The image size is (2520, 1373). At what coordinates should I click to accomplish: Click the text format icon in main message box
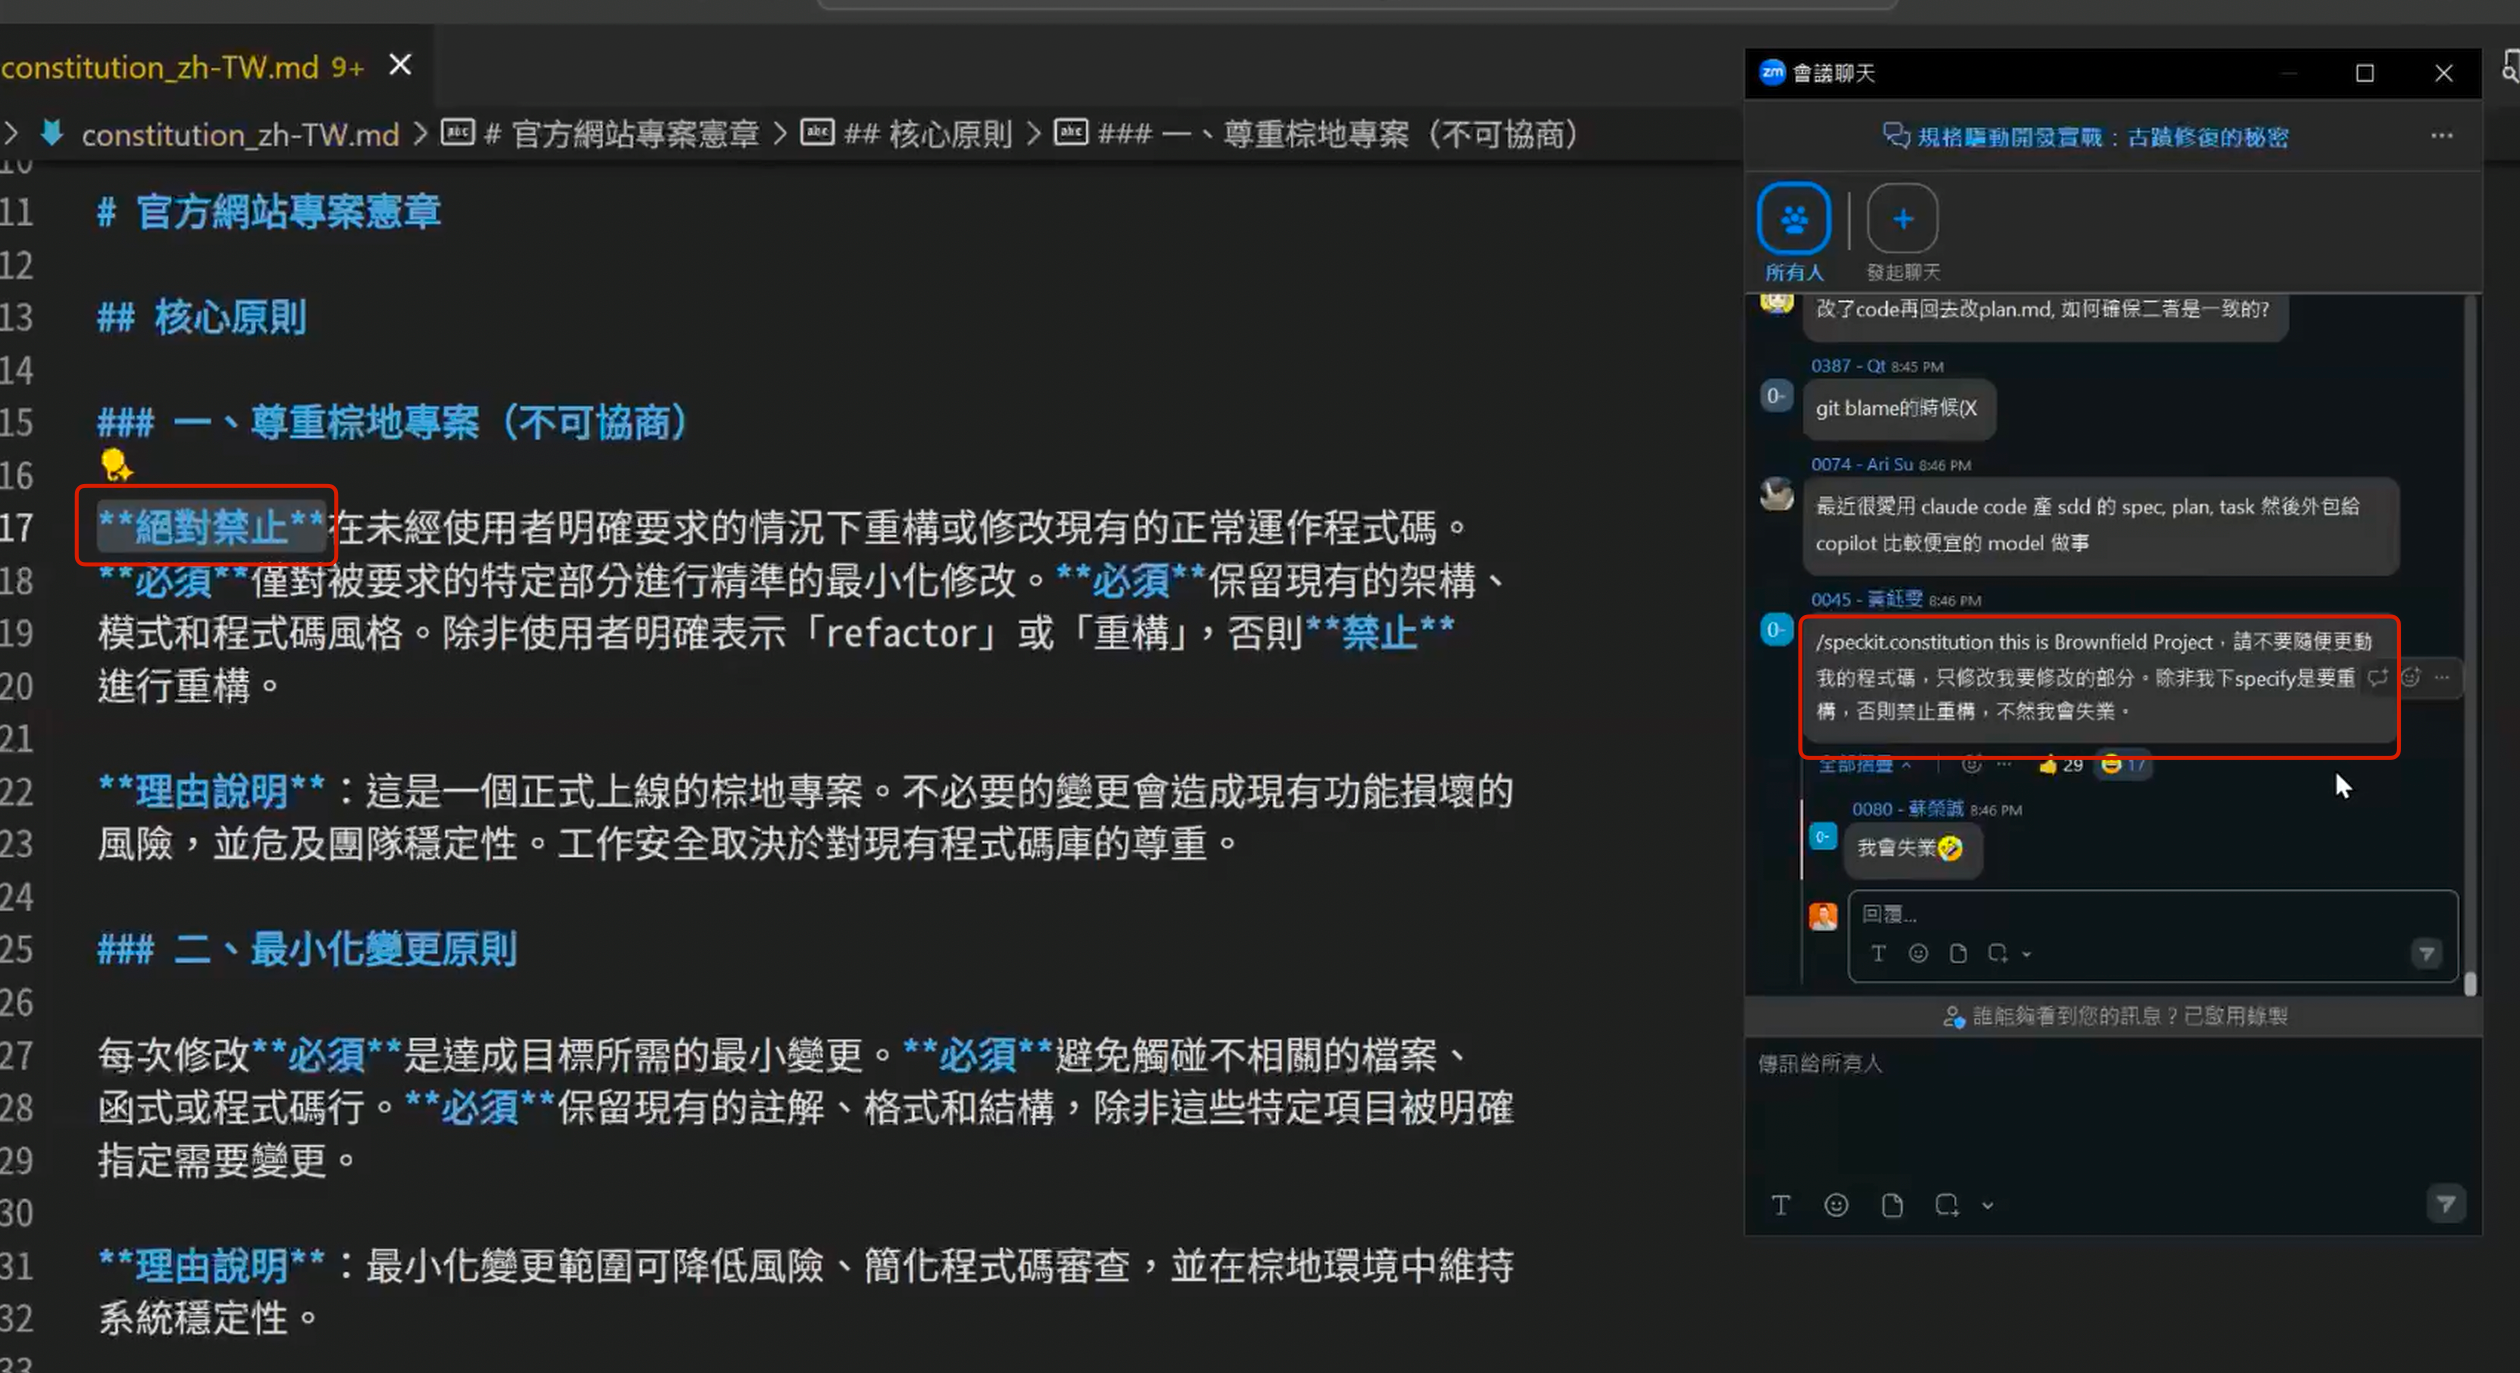pyautogui.click(x=1781, y=1205)
